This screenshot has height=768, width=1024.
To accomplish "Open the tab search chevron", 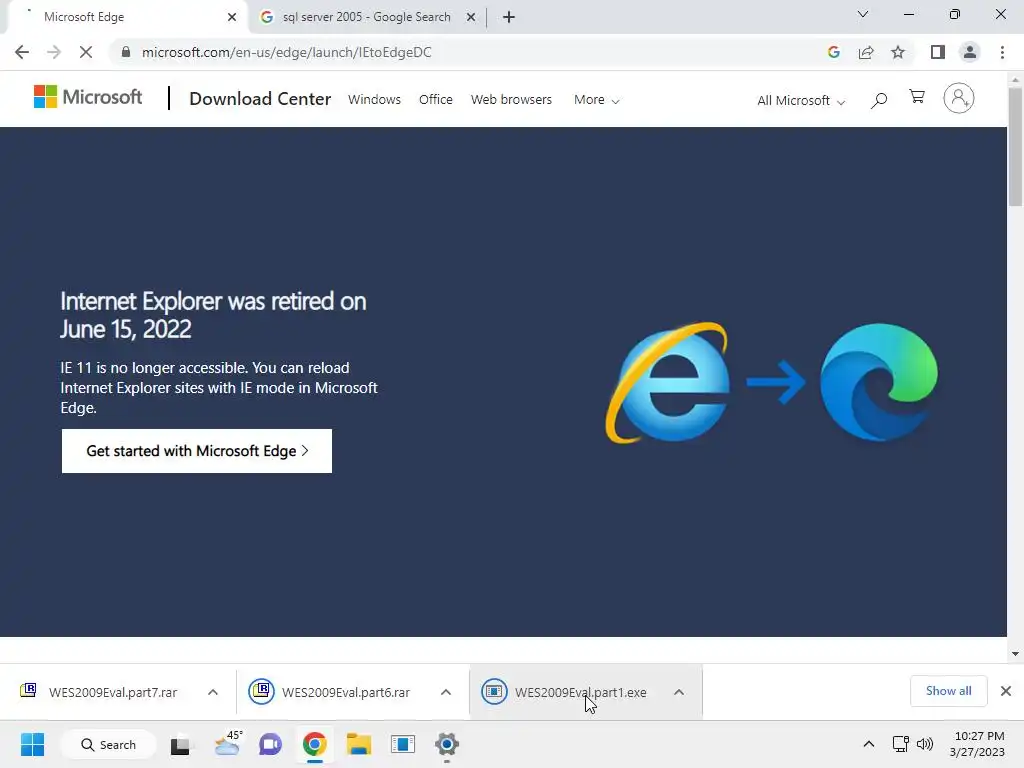I will pos(863,14).
